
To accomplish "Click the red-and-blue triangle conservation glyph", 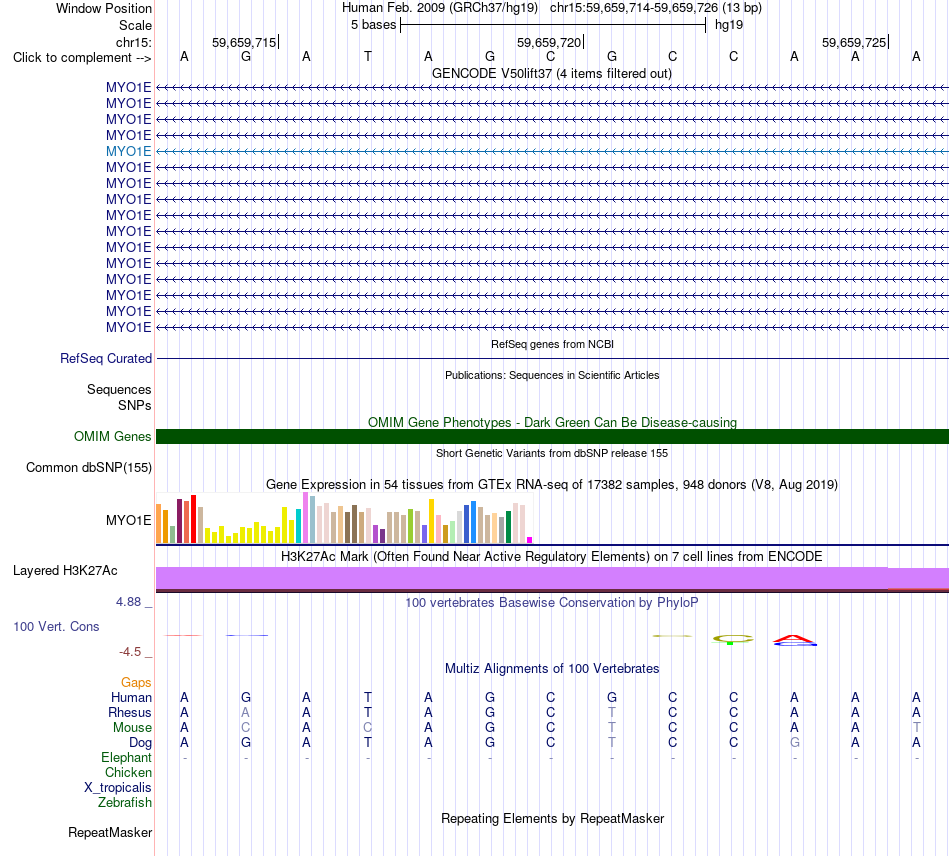I will pos(795,640).
